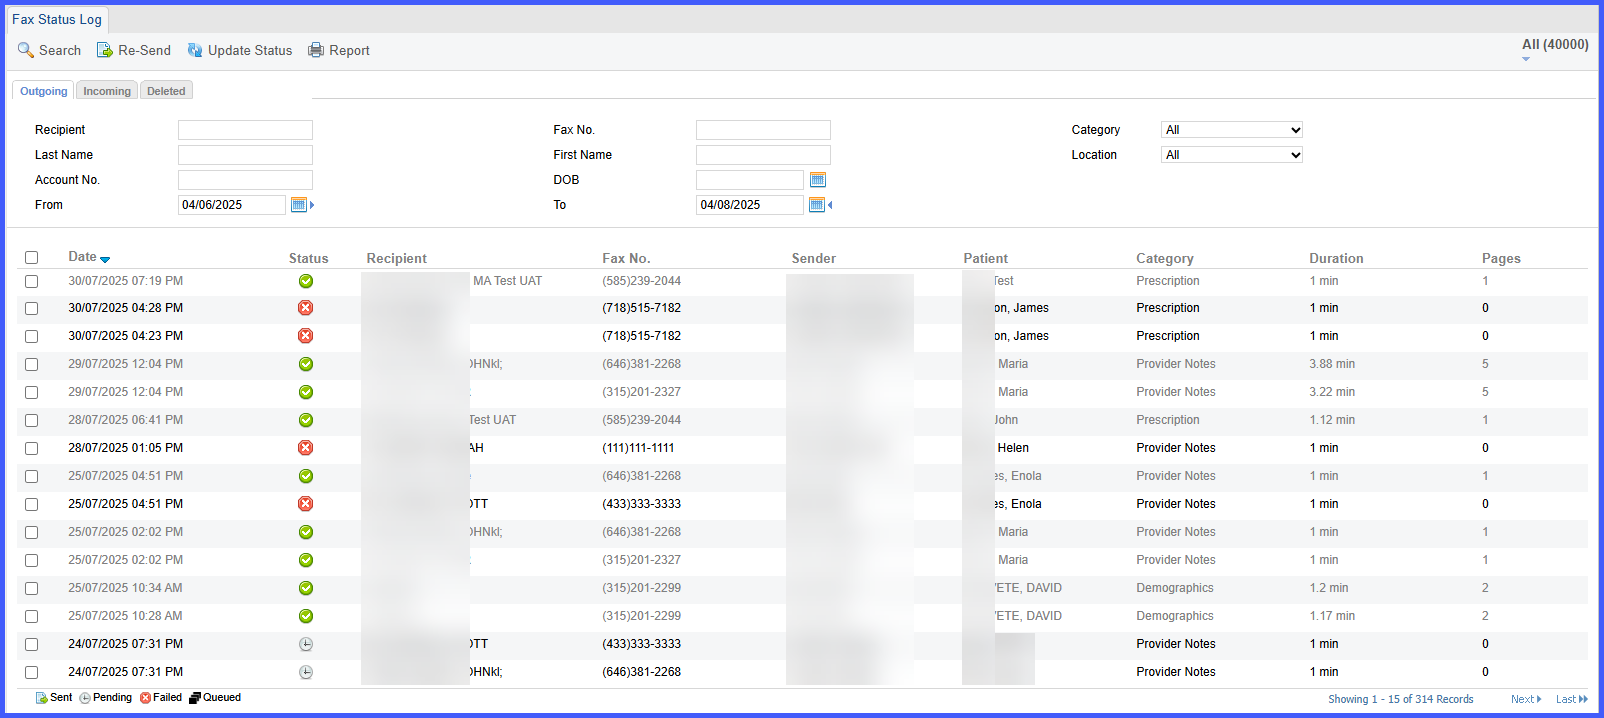
Task: Click failed status icon for 25/07/2025 04:51 PM Enola row with 0 pages
Action: [x=306, y=504]
